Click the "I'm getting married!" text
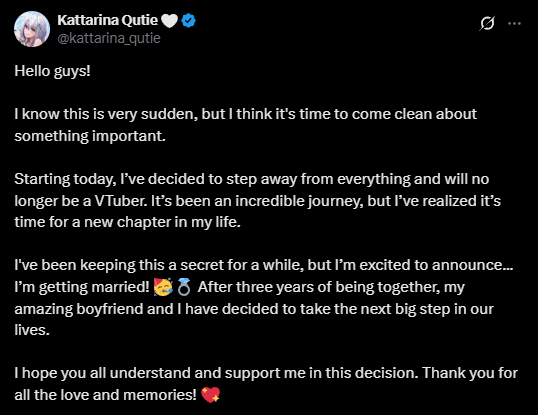This screenshot has width=538, height=415. pyautogui.click(x=82, y=287)
